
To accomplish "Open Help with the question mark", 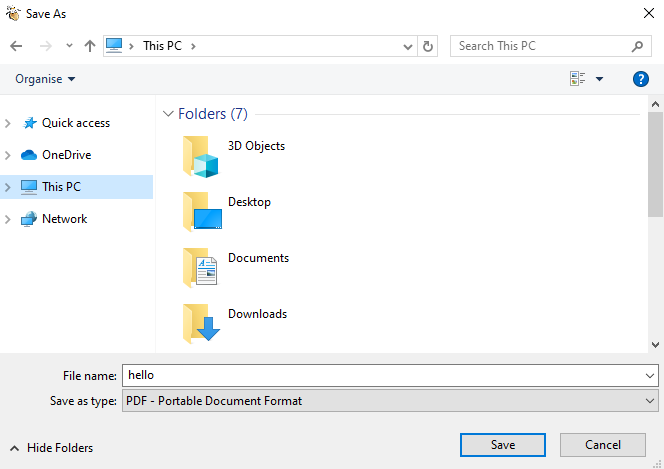I will point(641,79).
